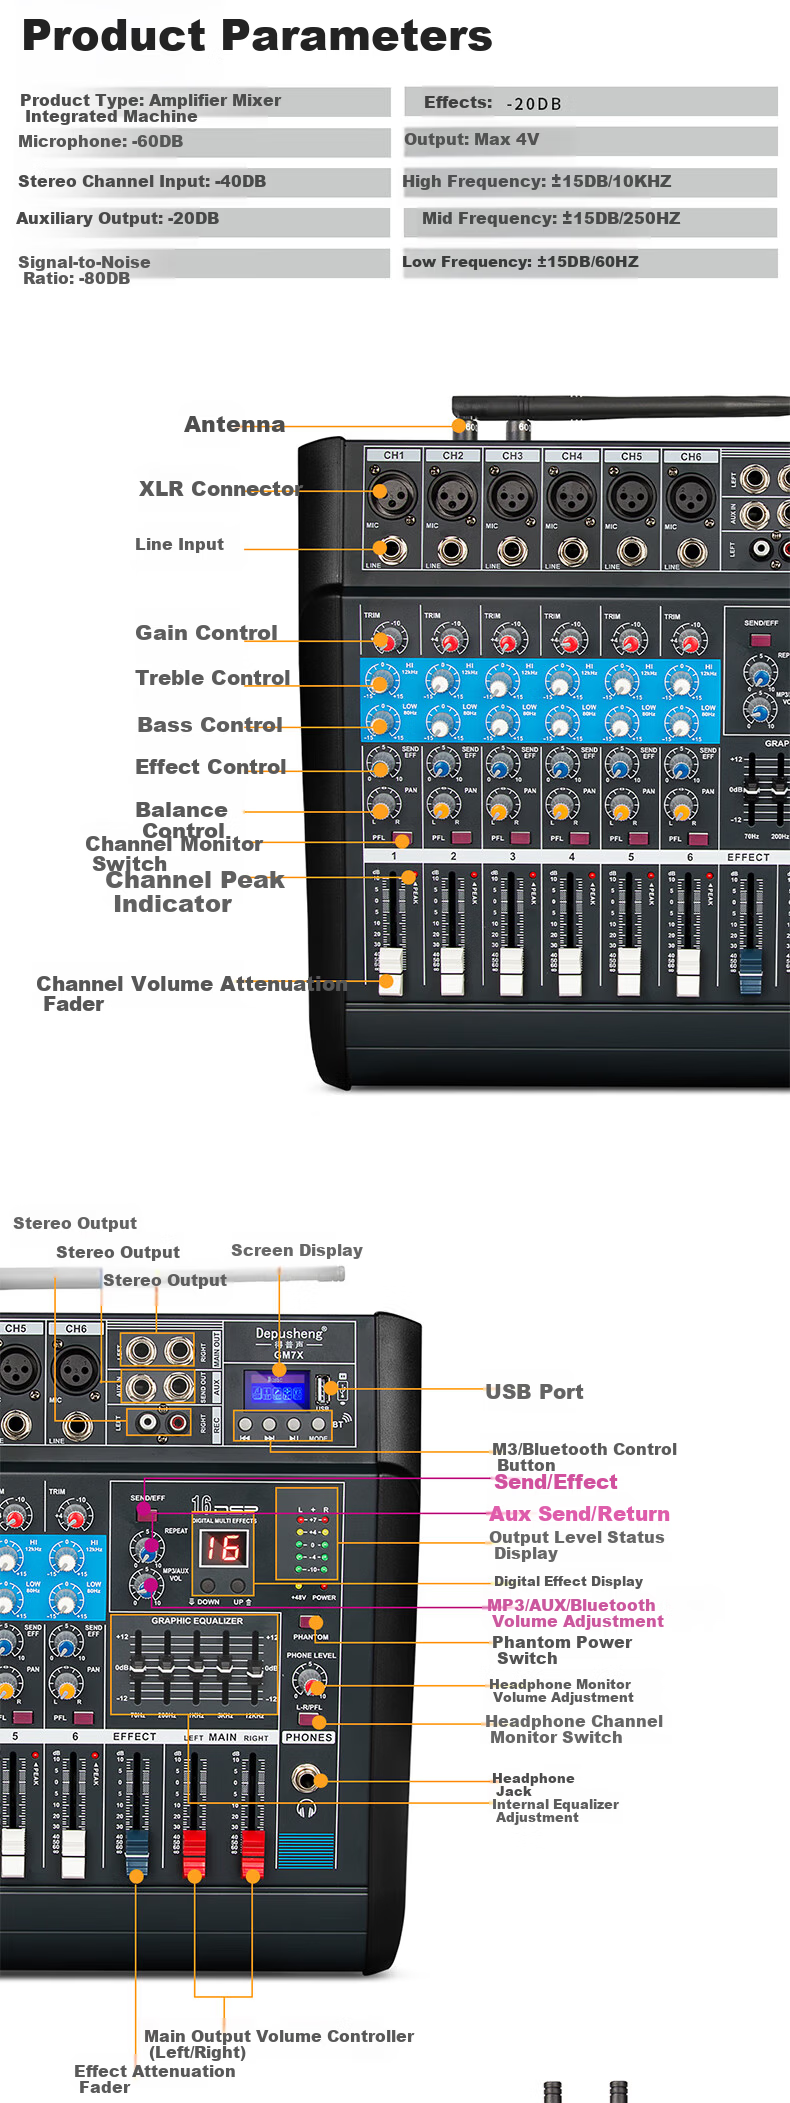
Task: Click the REPEAT knob in the lower mixer photo
Action: tap(148, 1547)
